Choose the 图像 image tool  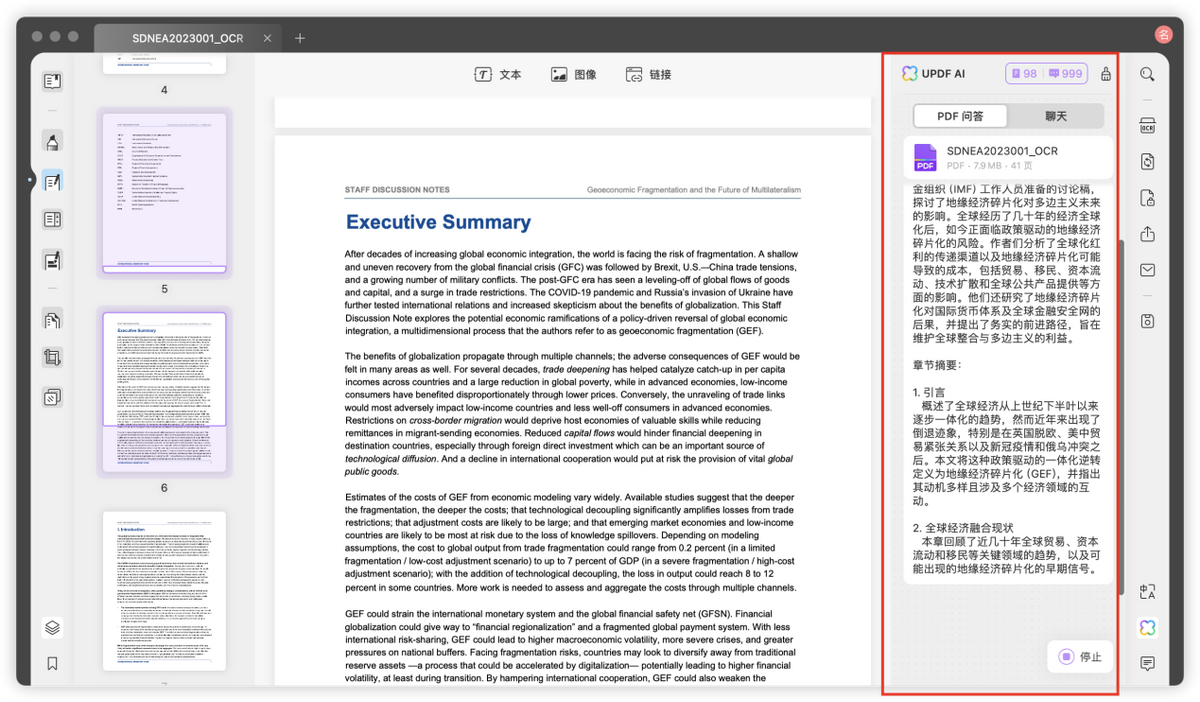click(573, 75)
